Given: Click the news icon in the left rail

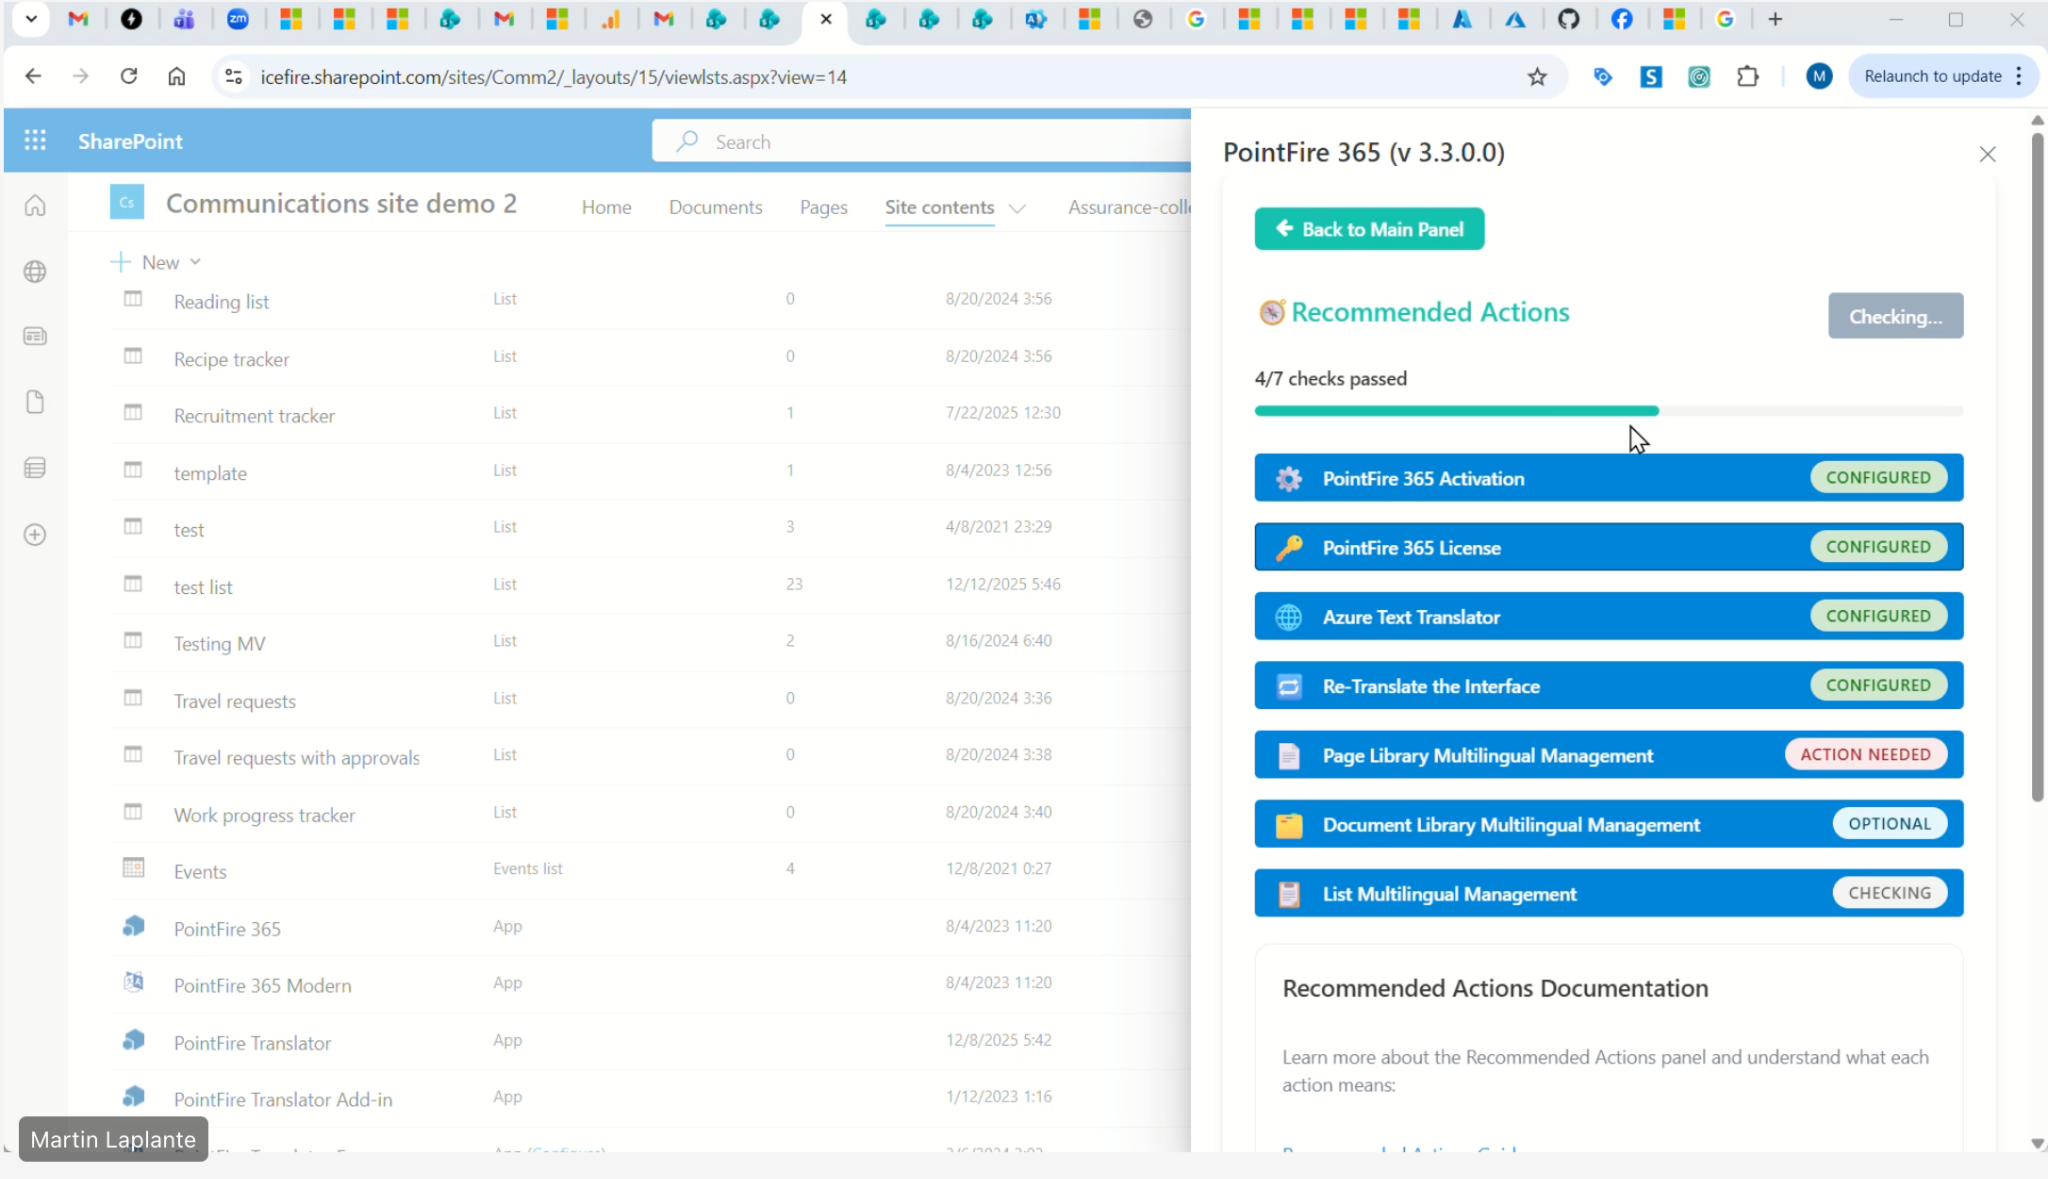Looking at the screenshot, I should pyautogui.click(x=35, y=337).
